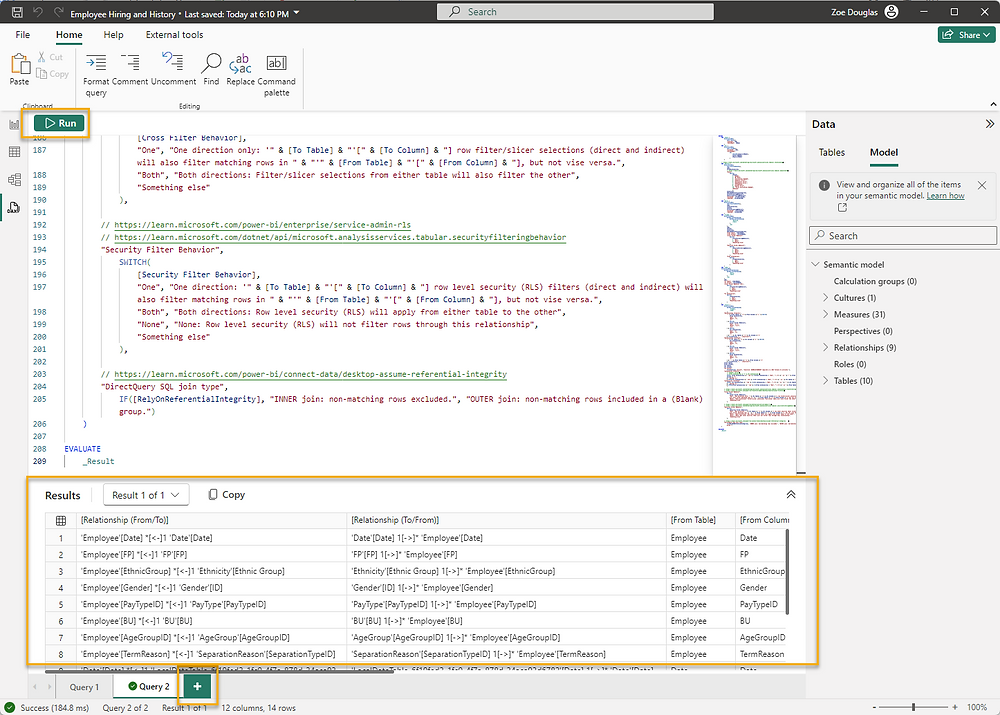Open the Result 1 of 1 dropdown
The height and width of the screenshot is (715, 1000).
(x=146, y=495)
